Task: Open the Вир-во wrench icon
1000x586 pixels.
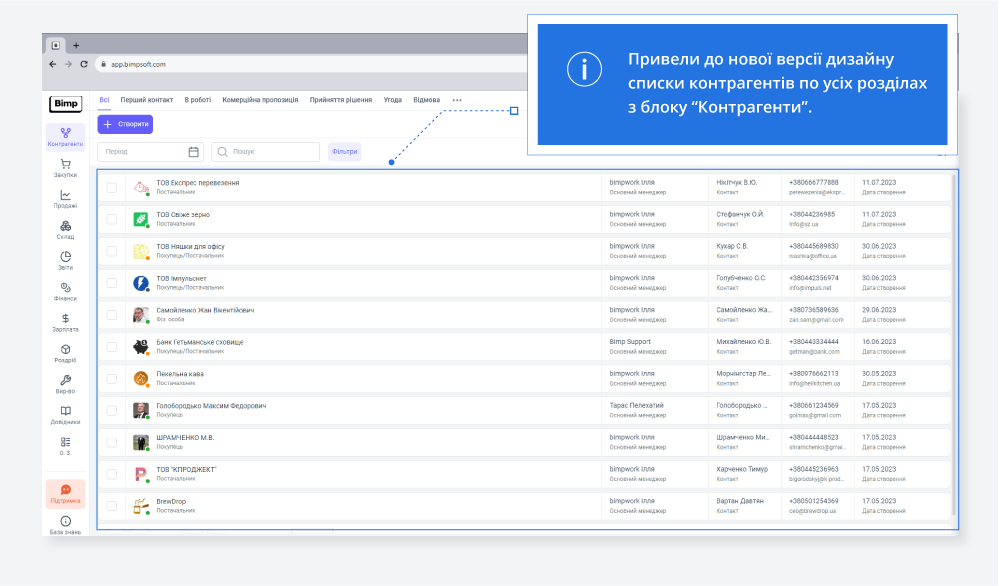Action: point(65,381)
